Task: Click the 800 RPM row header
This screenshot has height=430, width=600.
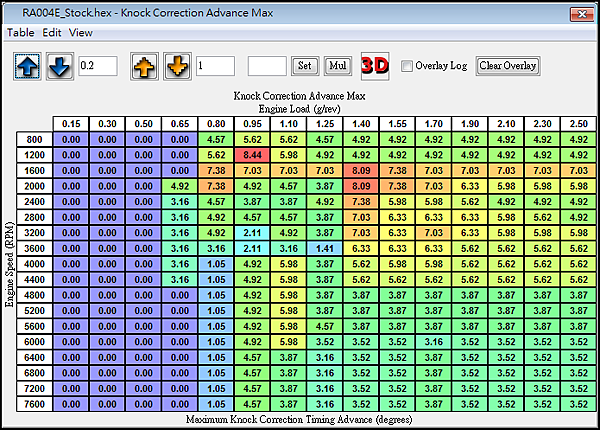Action: tap(34, 140)
